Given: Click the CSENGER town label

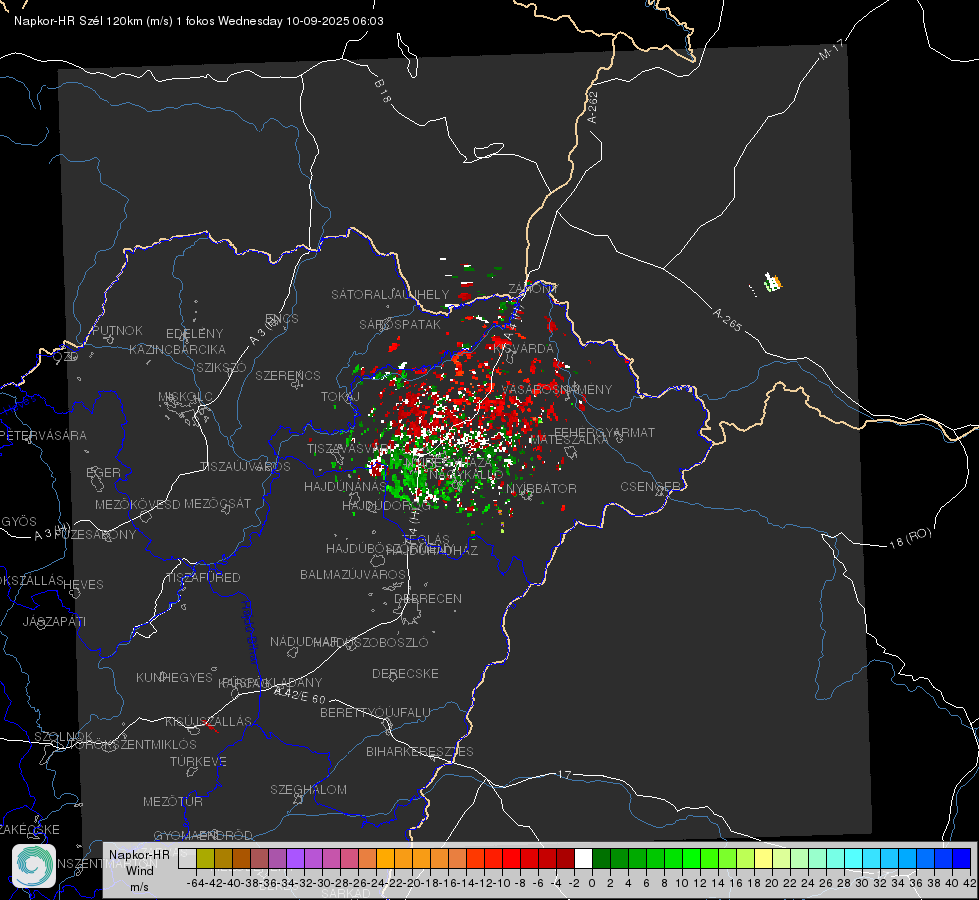Looking at the screenshot, I should [x=650, y=487].
